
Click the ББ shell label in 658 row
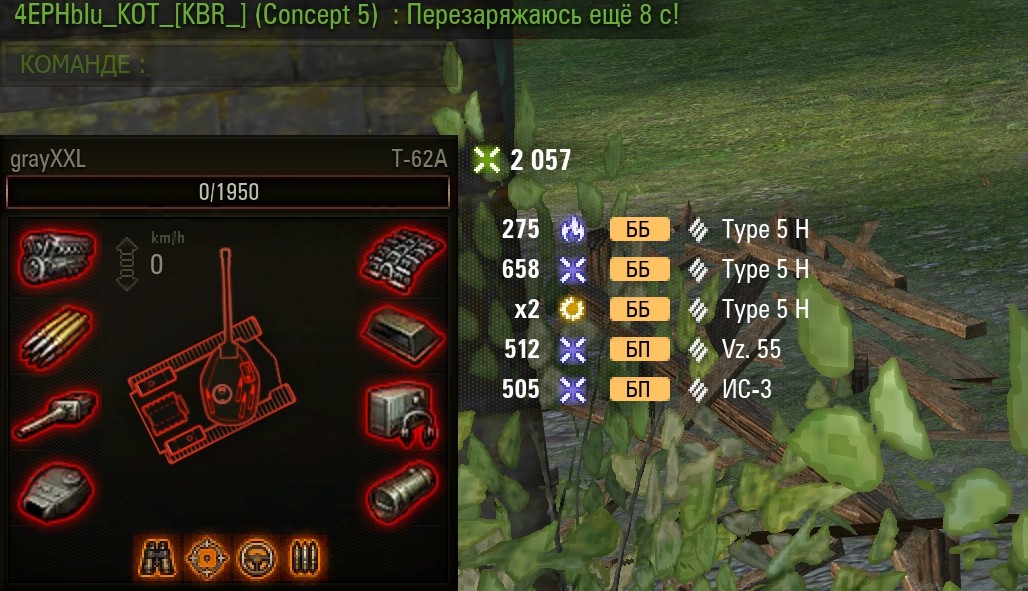[639, 270]
